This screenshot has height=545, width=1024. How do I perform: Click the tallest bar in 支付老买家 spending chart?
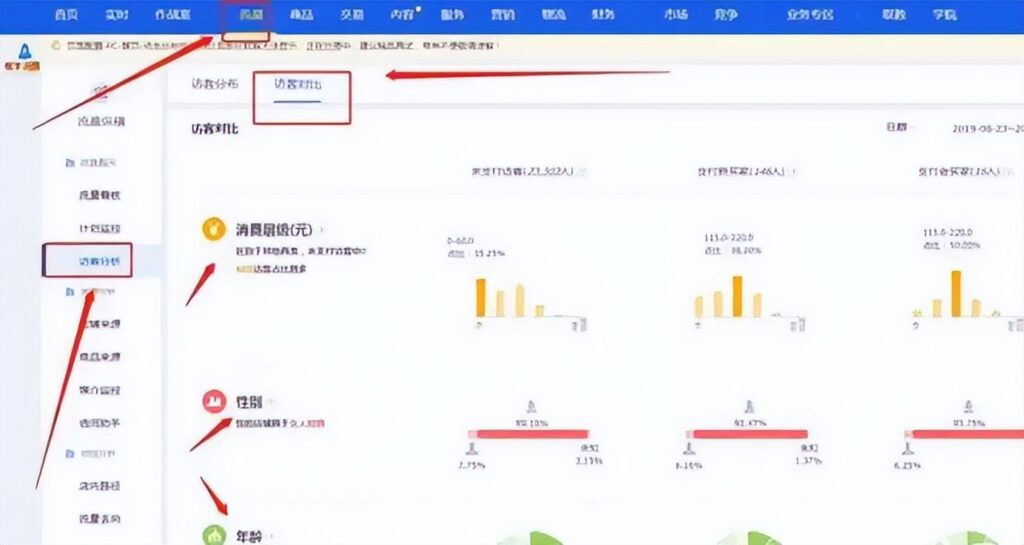[956, 294]
